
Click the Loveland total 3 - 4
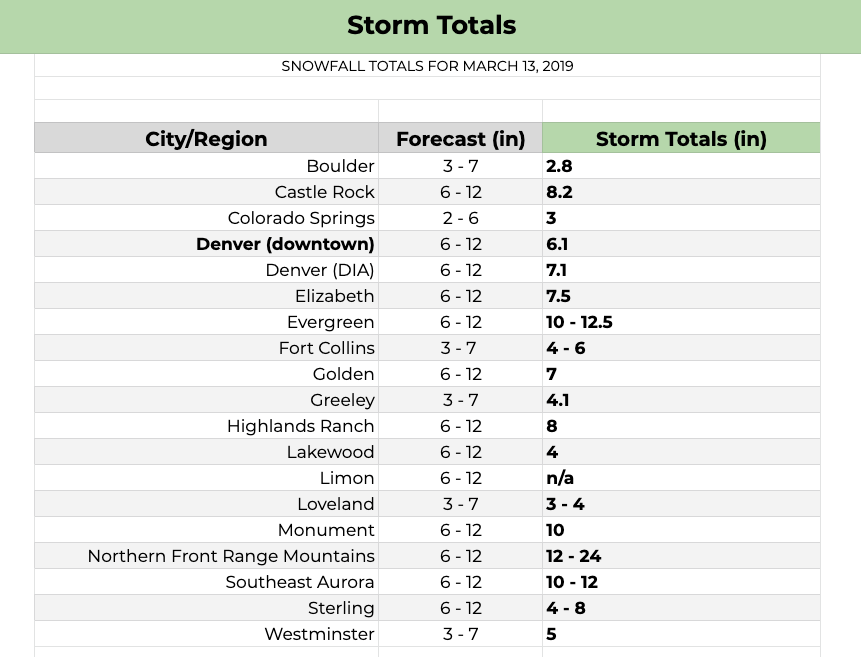[681, 504]
